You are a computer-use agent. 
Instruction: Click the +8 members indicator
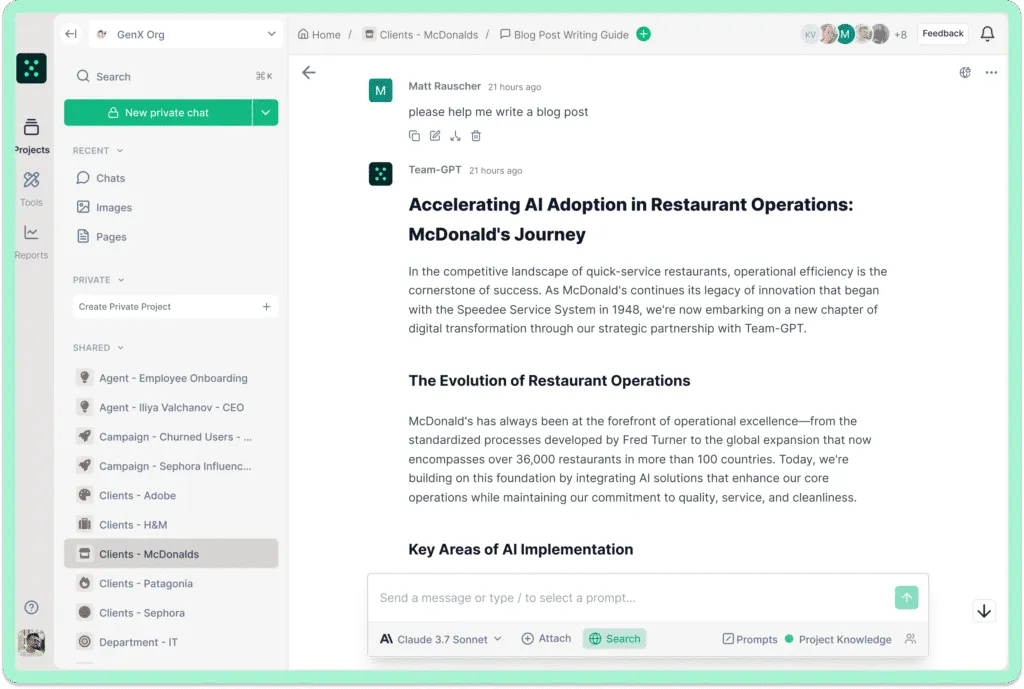pos(901,35)
